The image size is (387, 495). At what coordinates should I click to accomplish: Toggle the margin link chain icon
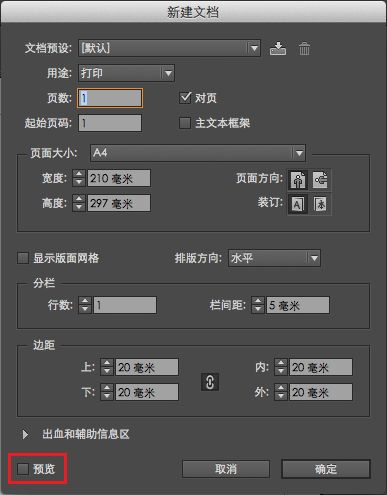click(210, 381)
